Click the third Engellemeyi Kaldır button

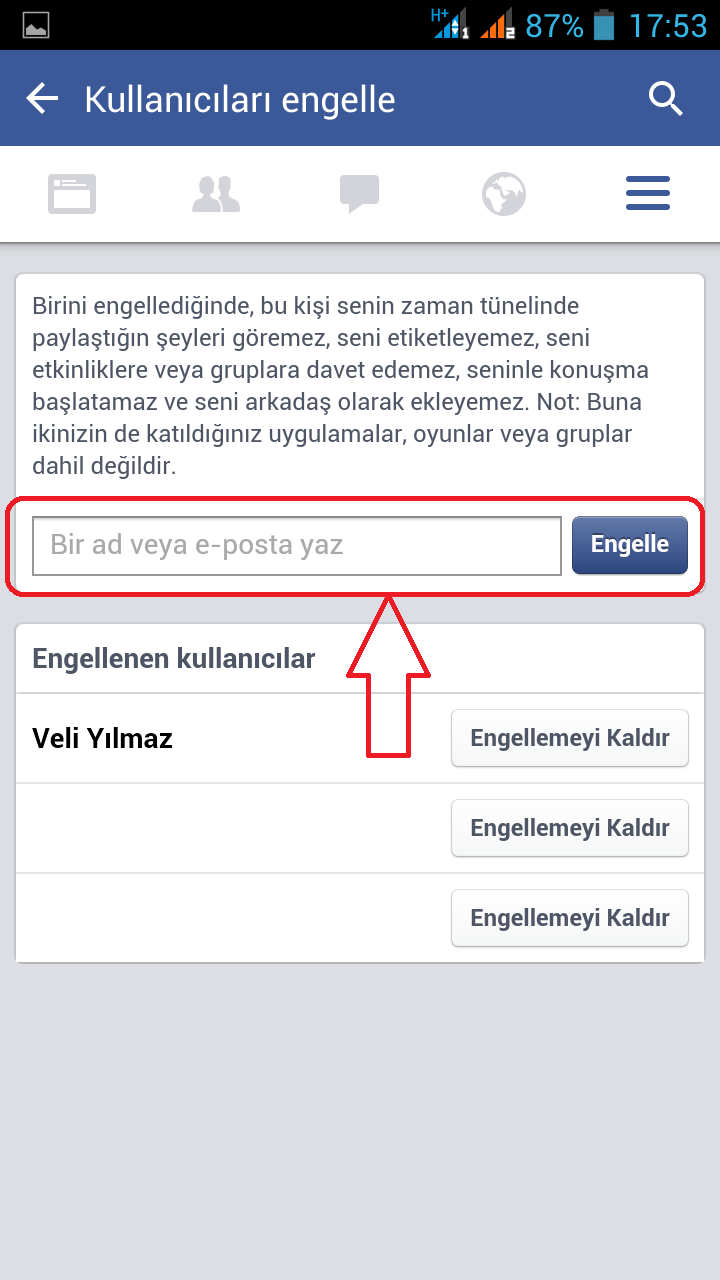coord(570,918)
